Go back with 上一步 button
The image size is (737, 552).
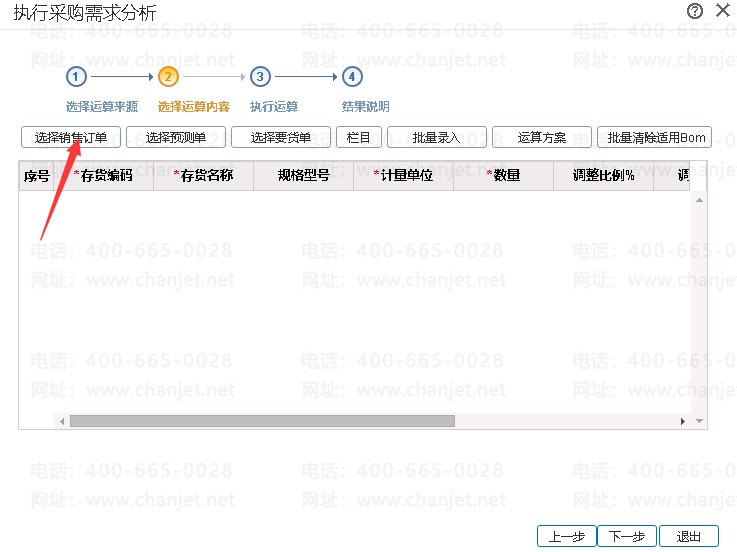pyautogui.click(x=567, y=536)
